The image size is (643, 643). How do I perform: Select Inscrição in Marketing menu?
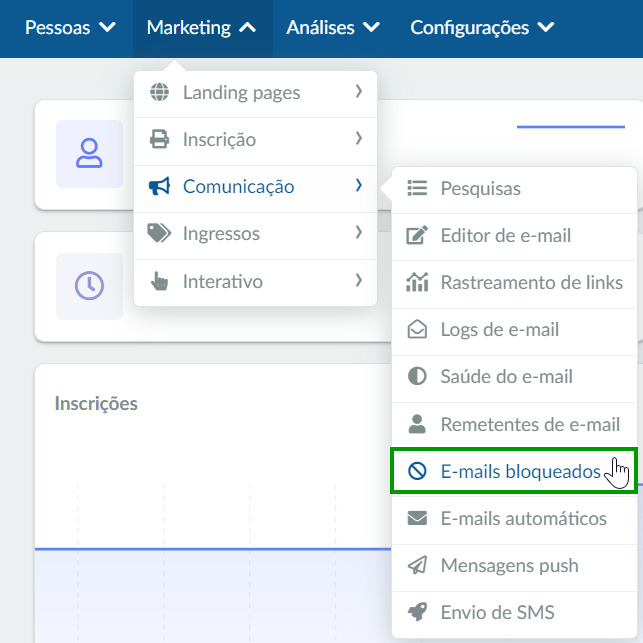(x=255, y=141)
